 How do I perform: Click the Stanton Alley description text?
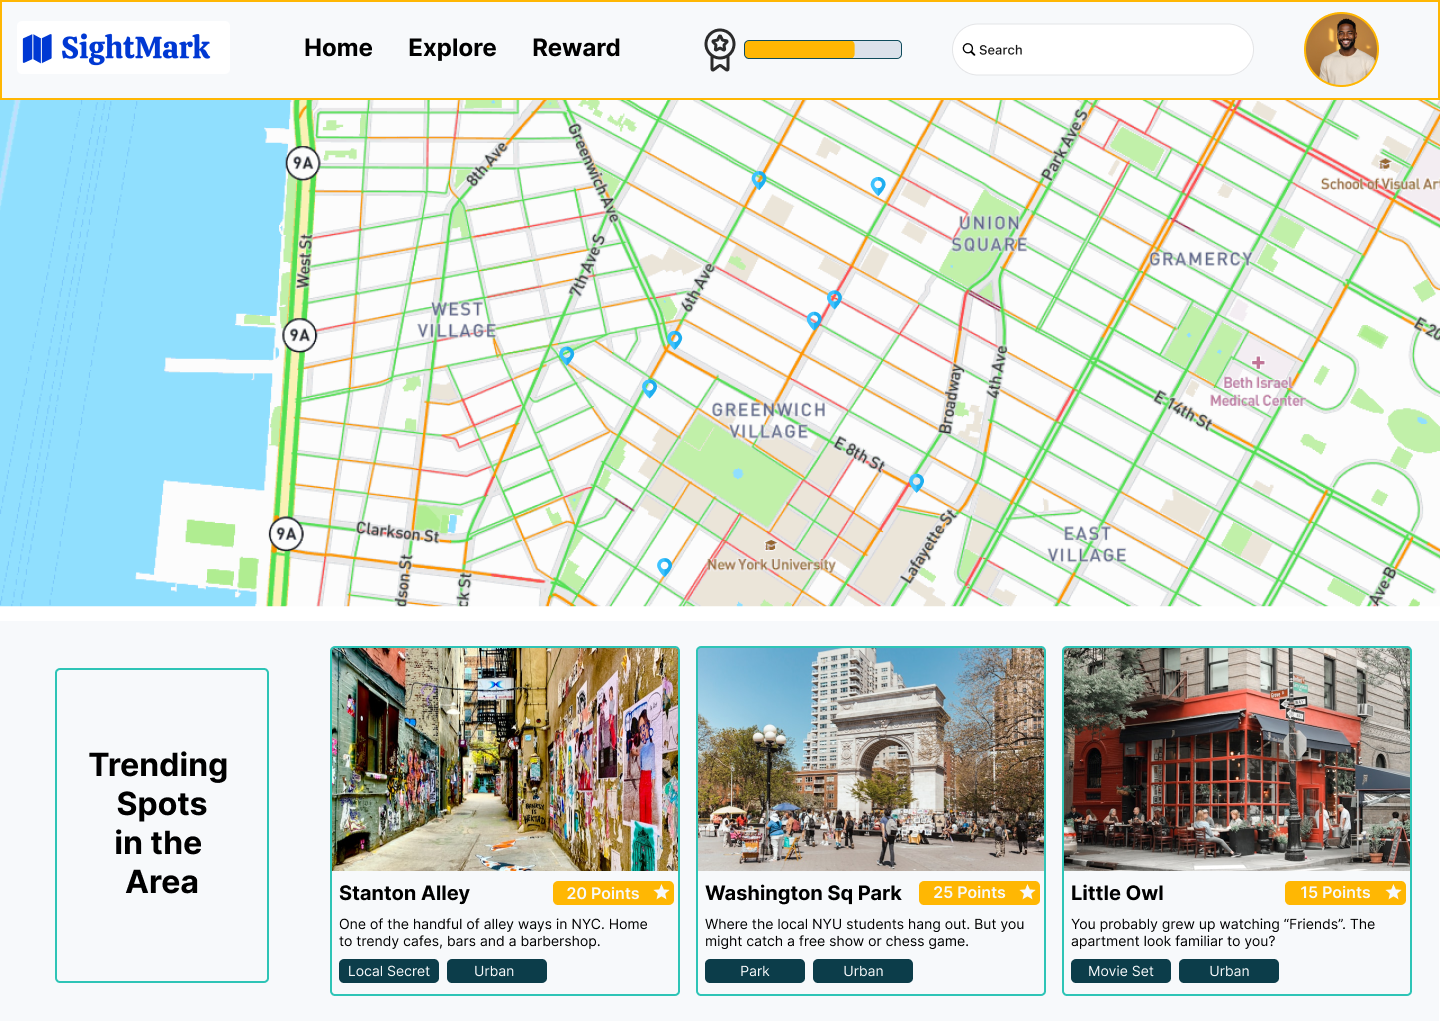tap(493, 932)
